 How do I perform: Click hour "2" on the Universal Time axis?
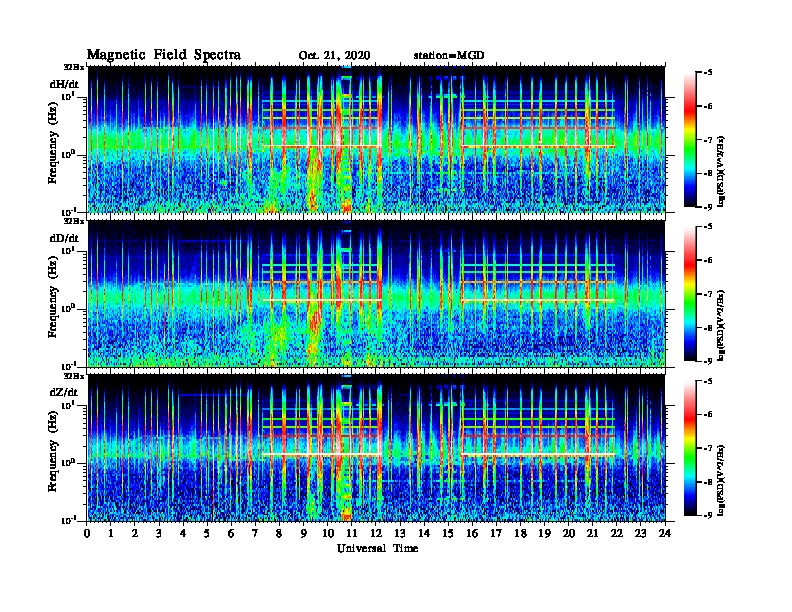135,533
